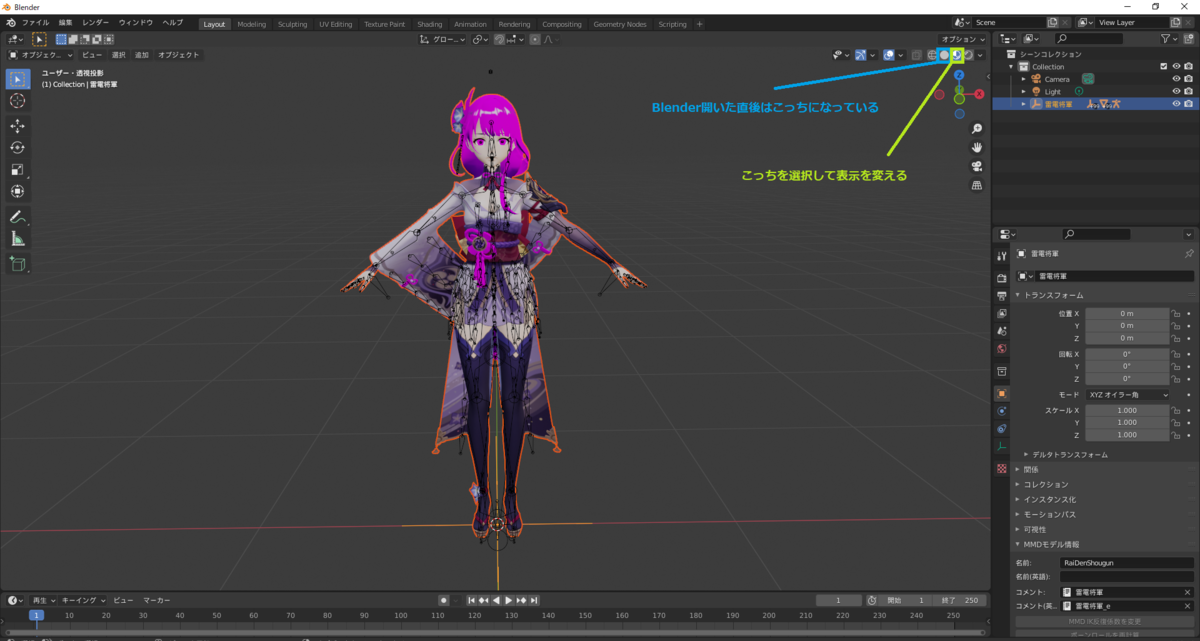Open the キーイング timeline menu
Viewport: 1200px width, 641px height.
pyautogui.click(x=82, y=600)
